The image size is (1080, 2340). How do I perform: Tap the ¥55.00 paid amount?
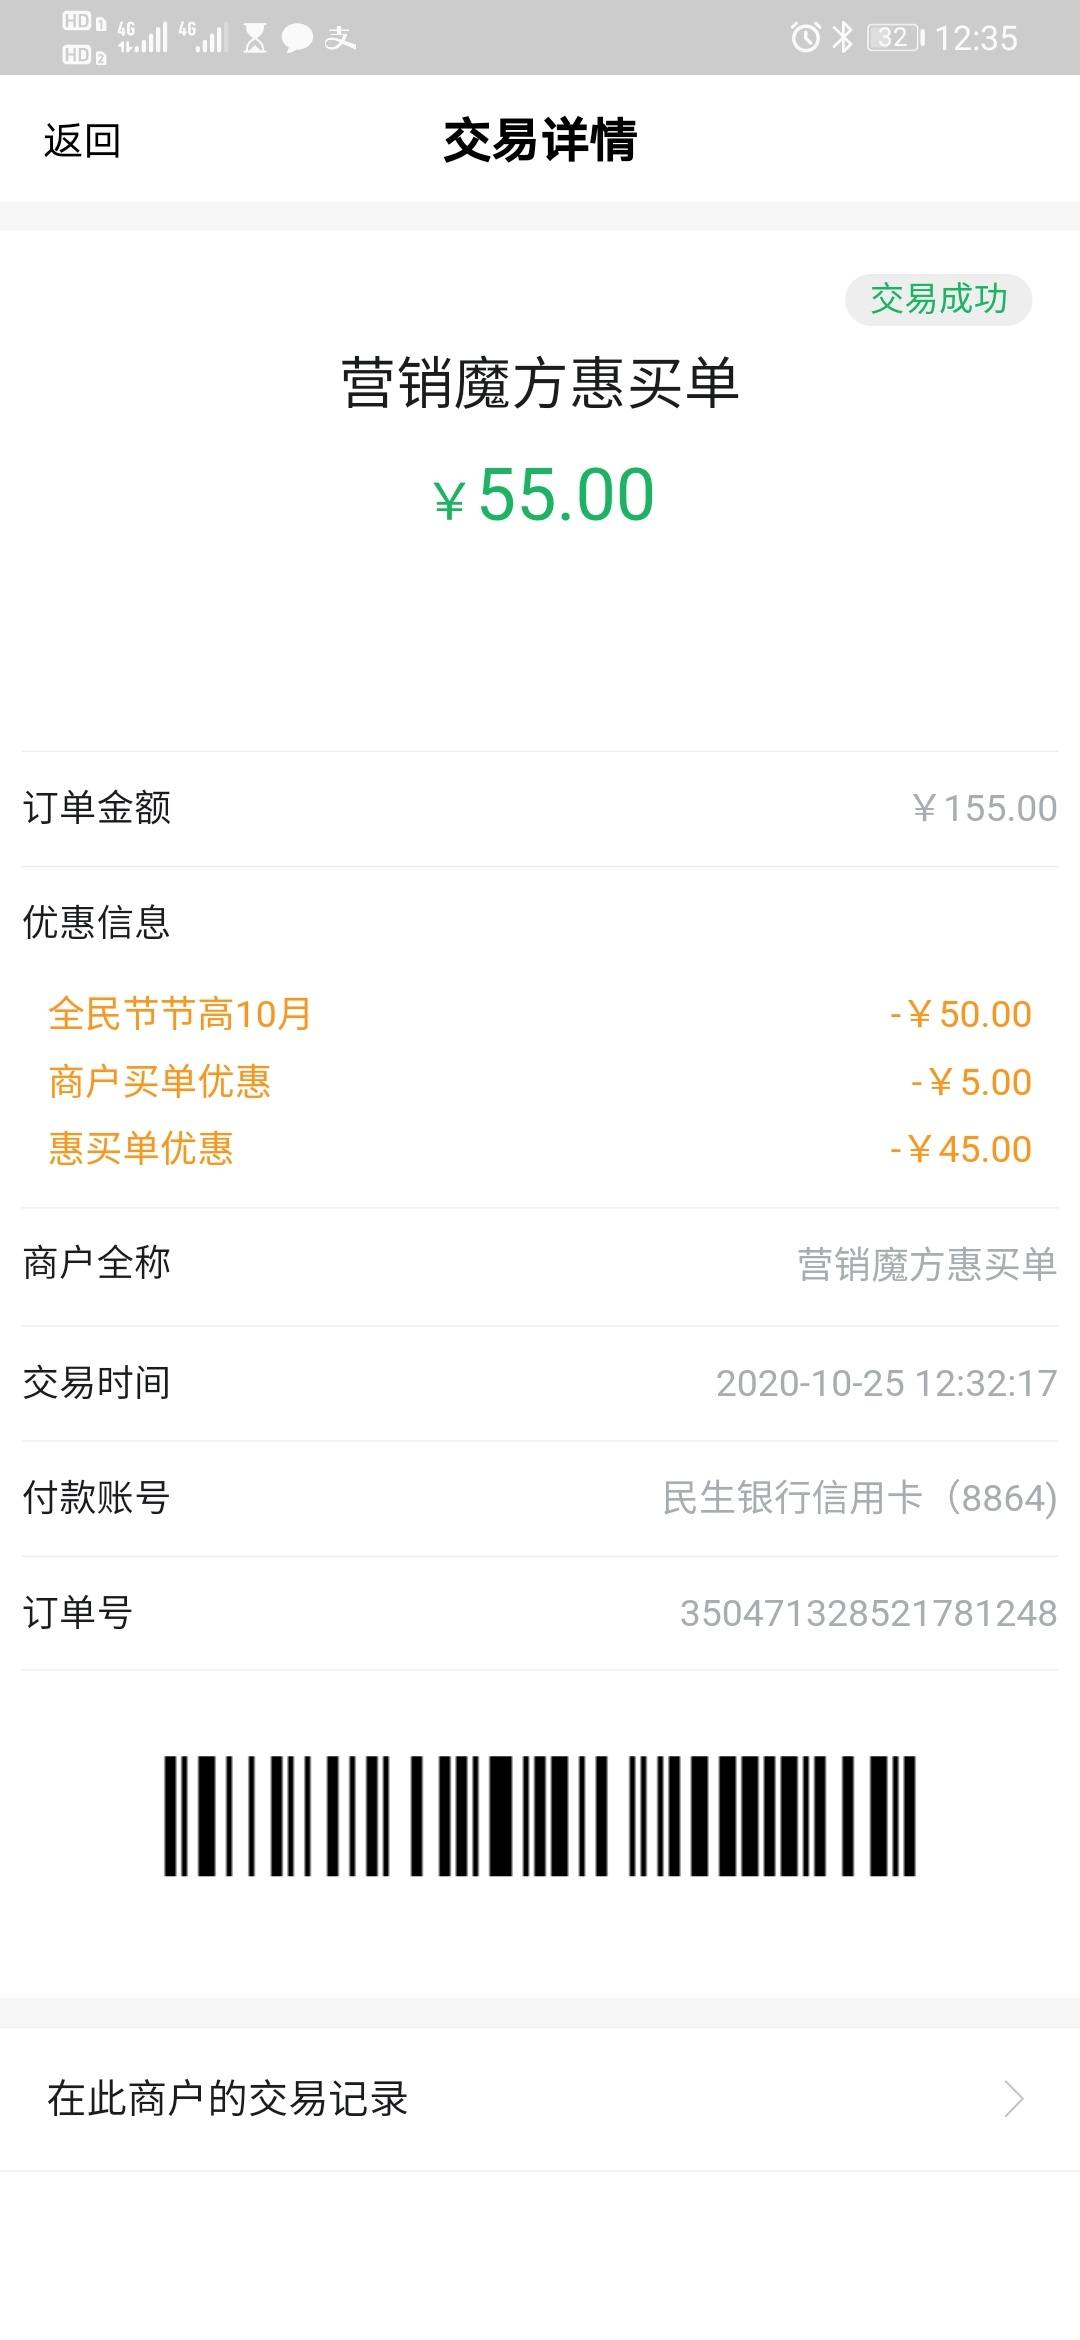pyautogui.click(x=544, y=495)
